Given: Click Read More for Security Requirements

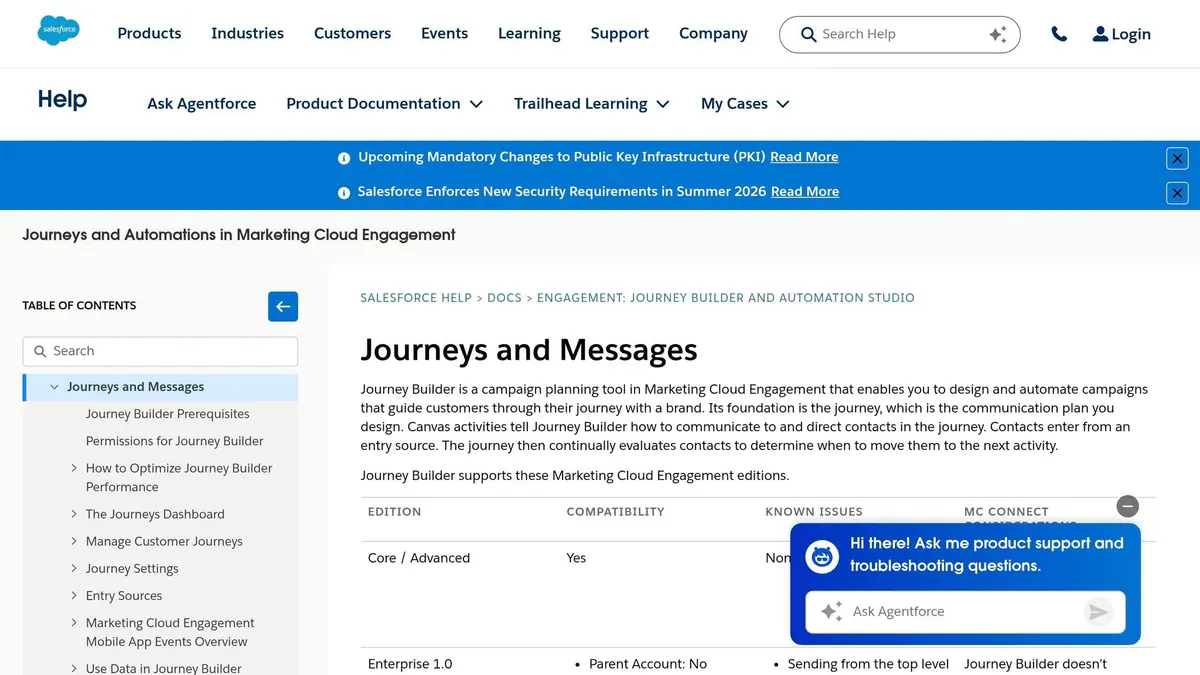Looking at the screenshot, I should pos(805,192).
